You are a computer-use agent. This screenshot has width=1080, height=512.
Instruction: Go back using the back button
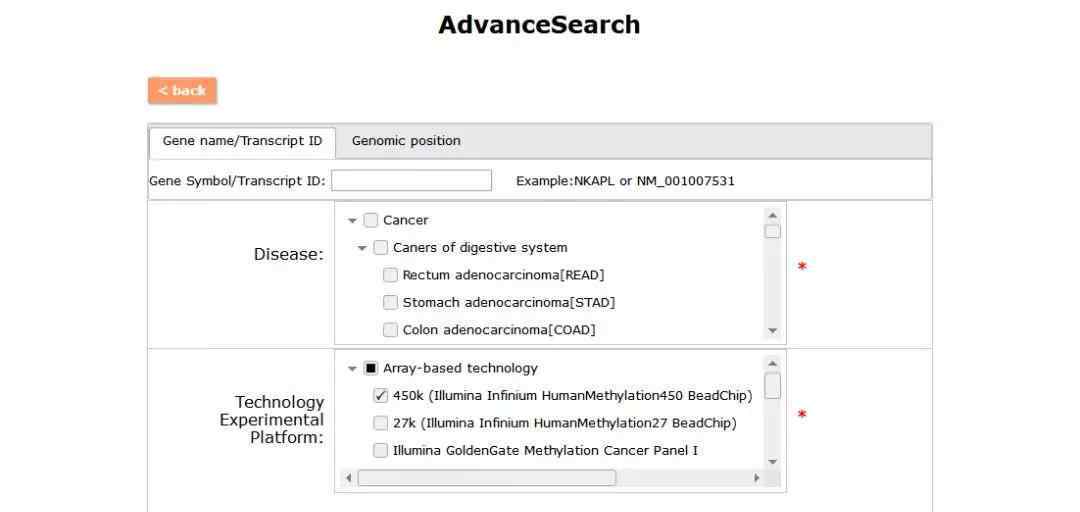click(183, 91)
